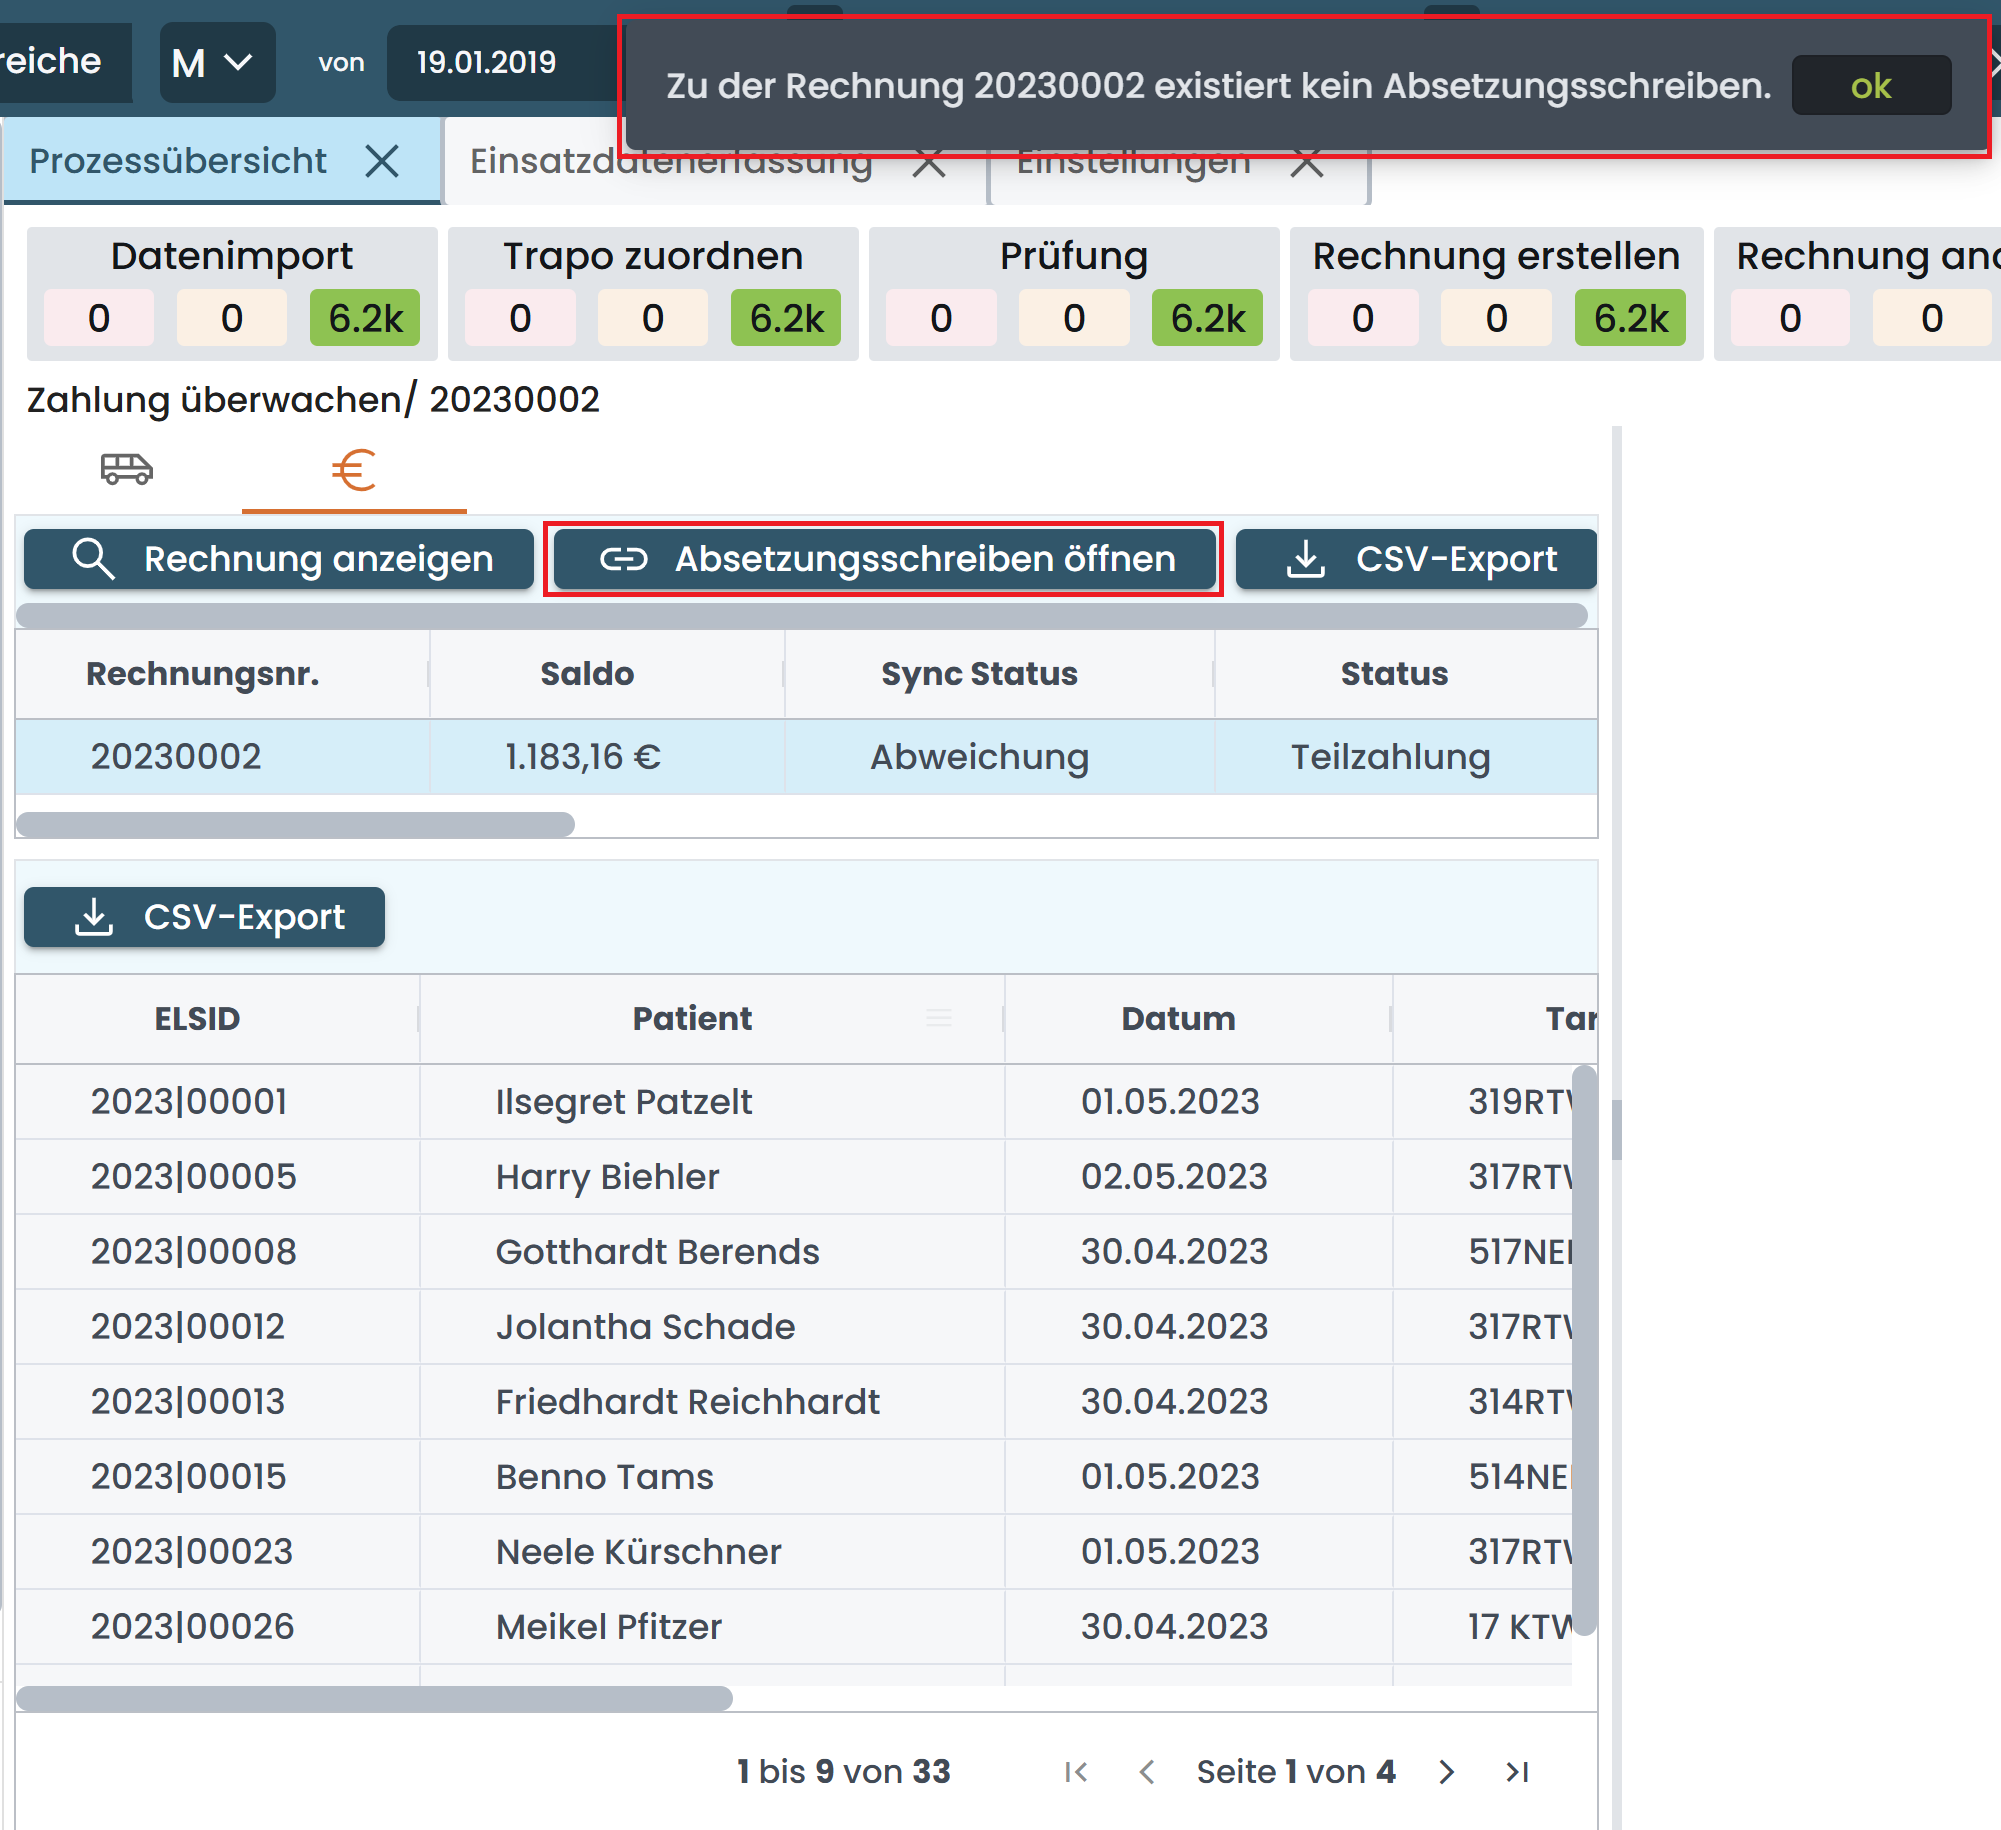Select the Euro payment tab icon
2001x1830 pixels.
(353, 470)
